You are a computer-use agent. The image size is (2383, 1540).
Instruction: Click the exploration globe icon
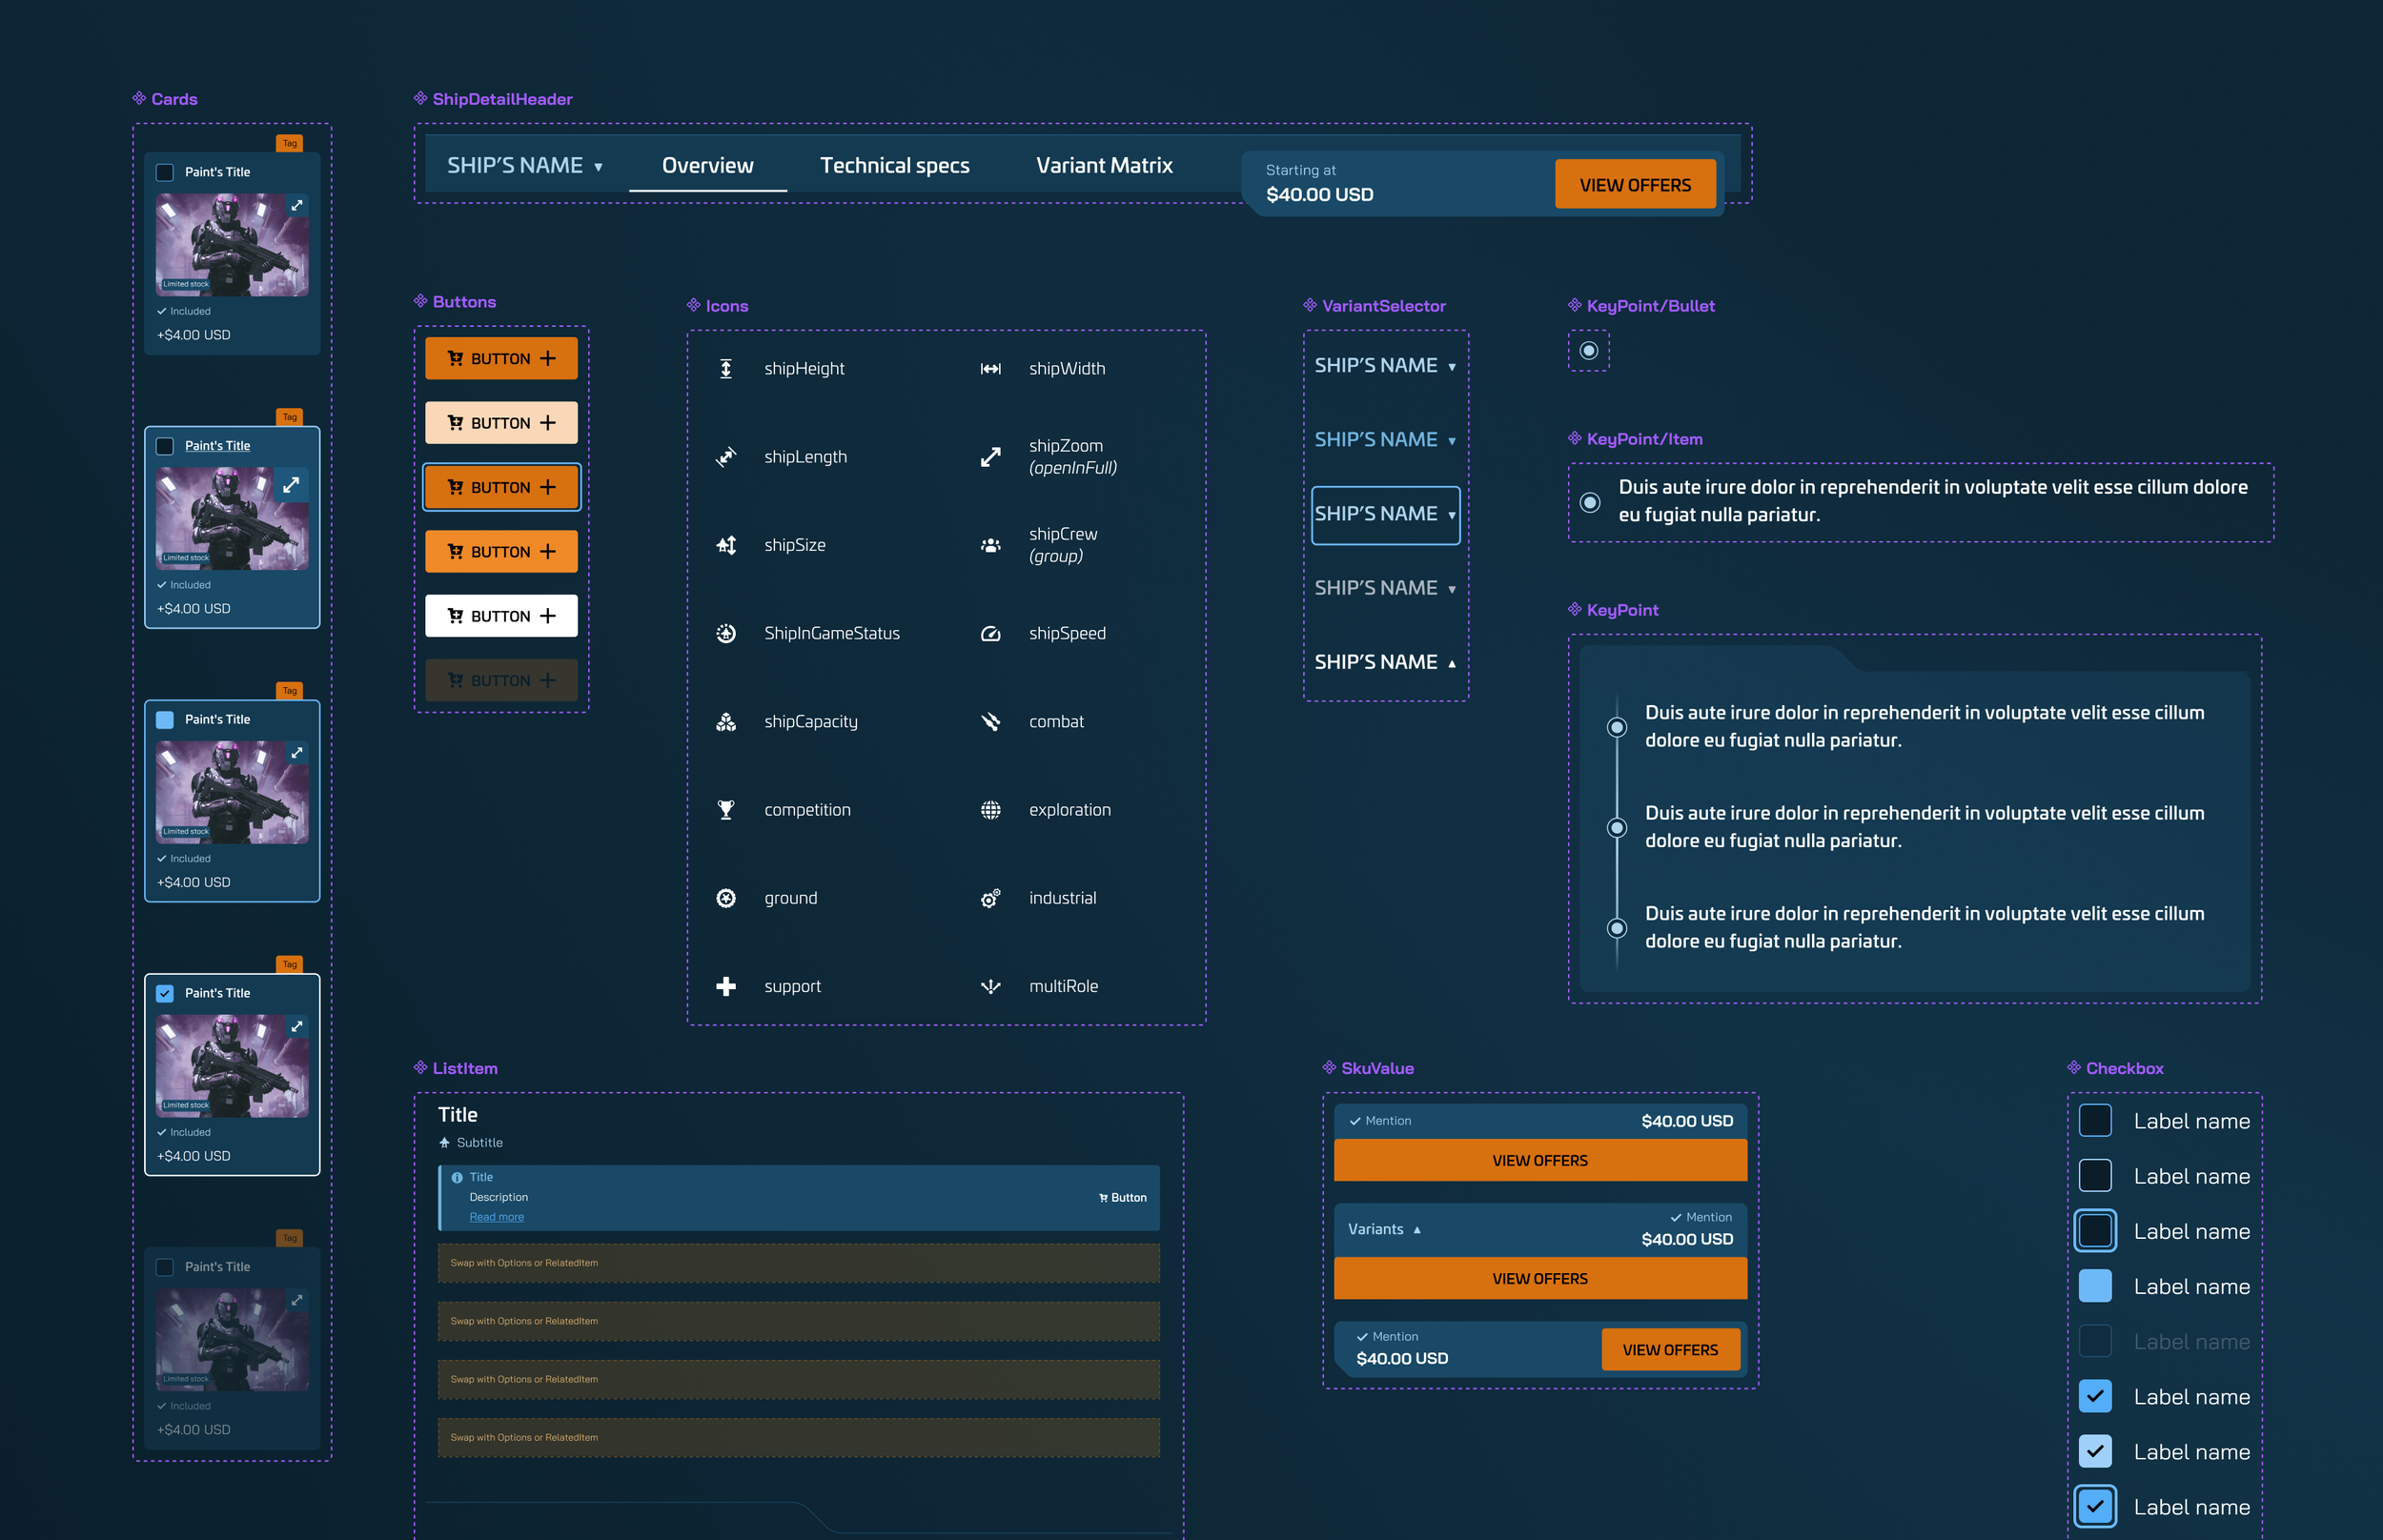click(x=990, y=810)
